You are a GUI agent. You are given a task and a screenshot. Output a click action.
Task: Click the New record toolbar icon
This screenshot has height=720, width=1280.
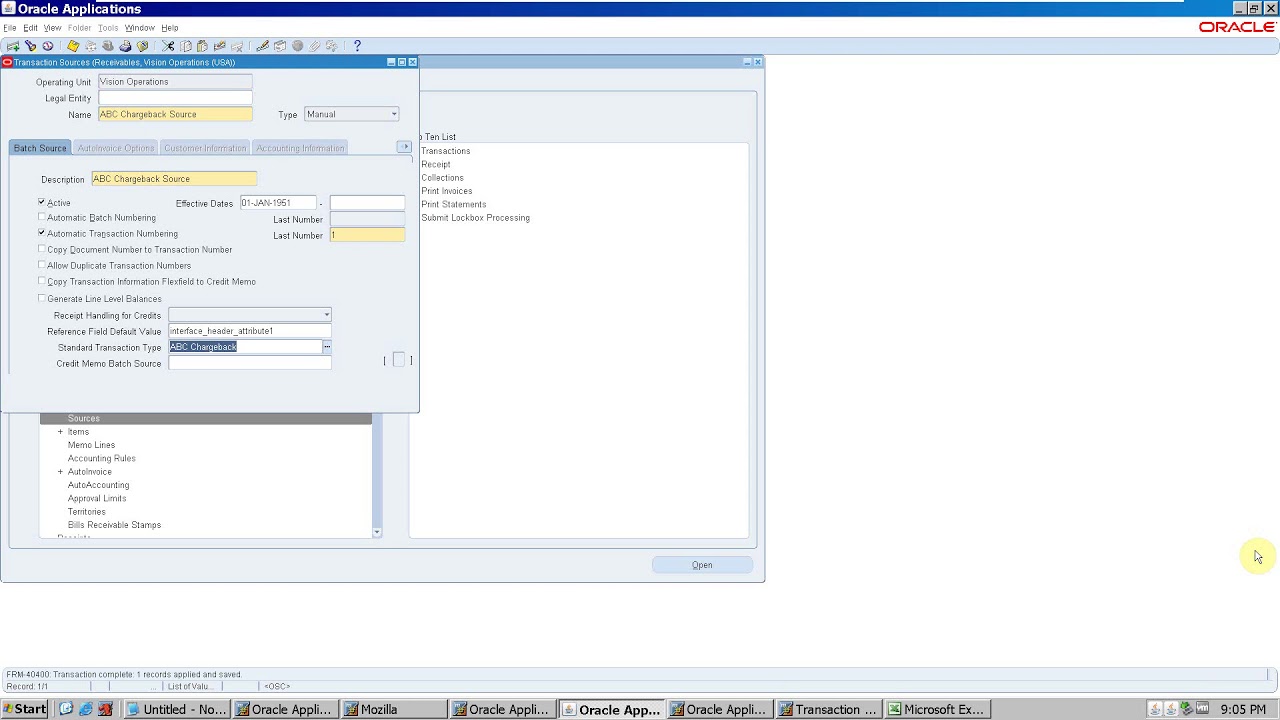pos(13,46)
